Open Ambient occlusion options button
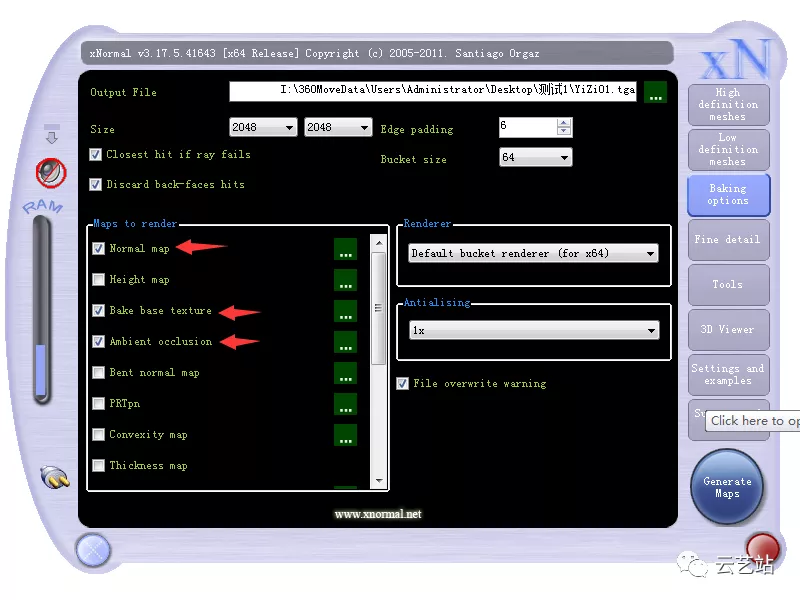 pos(345,342)
